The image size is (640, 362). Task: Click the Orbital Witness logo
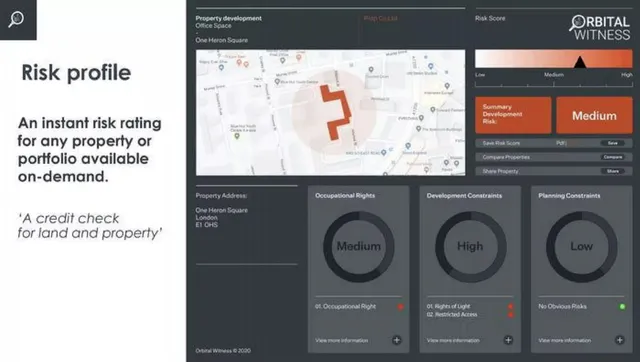(x=600, y=28)
